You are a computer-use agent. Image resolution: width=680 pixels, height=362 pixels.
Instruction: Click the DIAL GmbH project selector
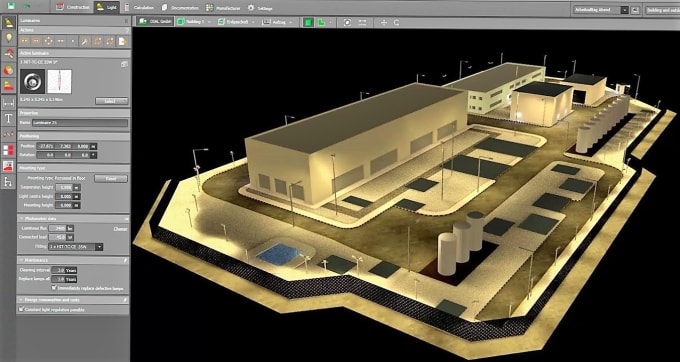click(155, 21)
